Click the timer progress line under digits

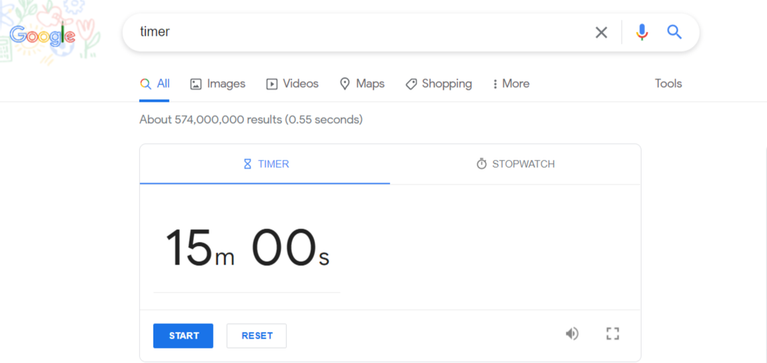(247, 293)
